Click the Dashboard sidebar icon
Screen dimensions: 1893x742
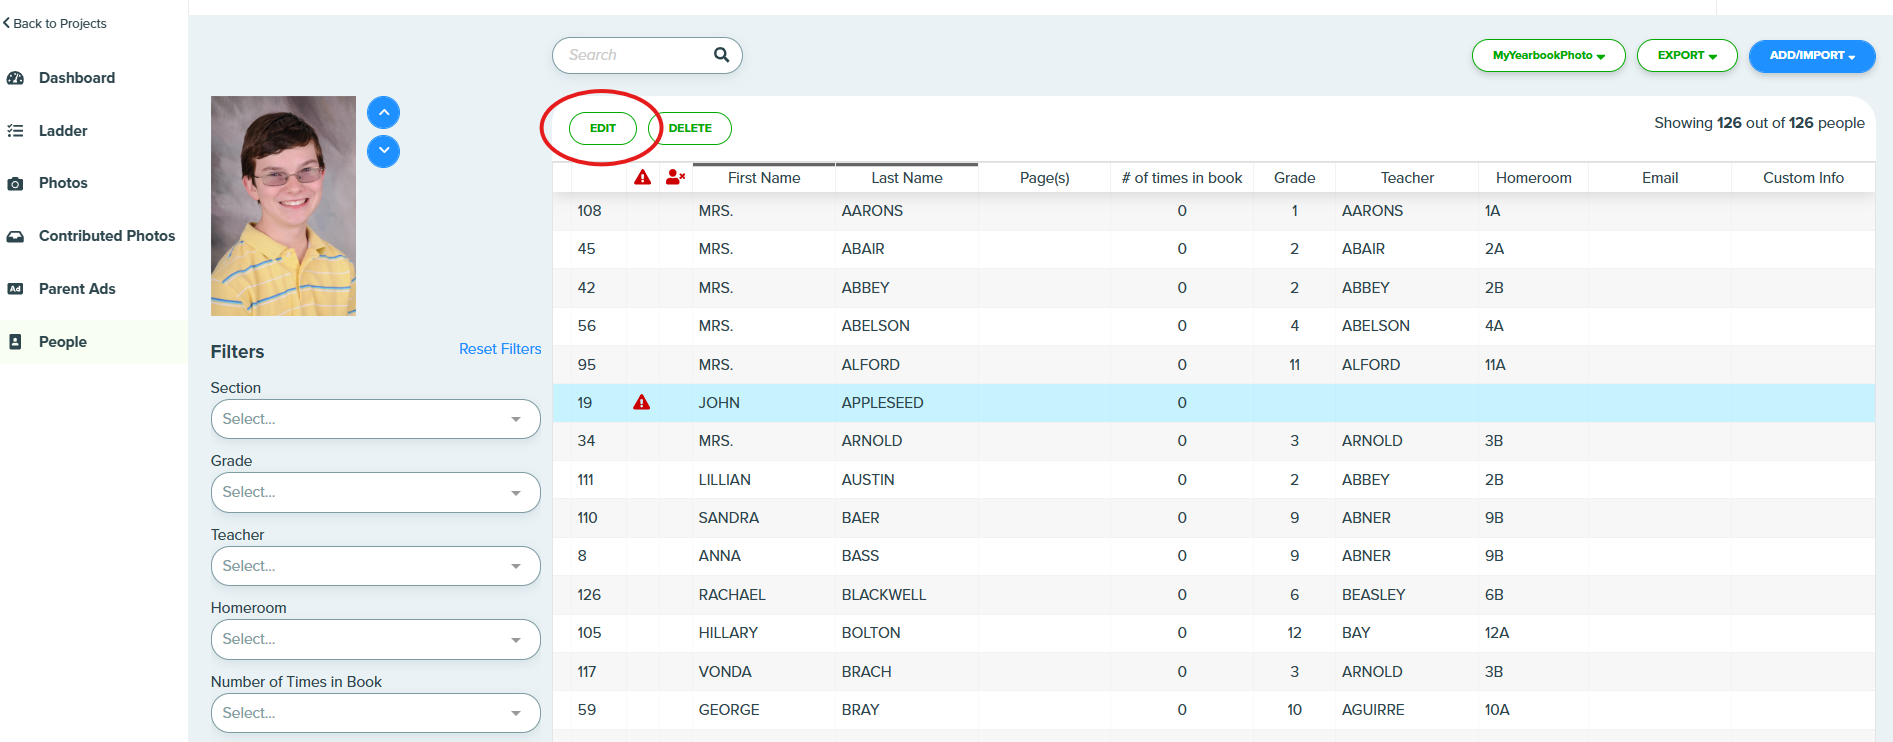click(x=15, y=78)
